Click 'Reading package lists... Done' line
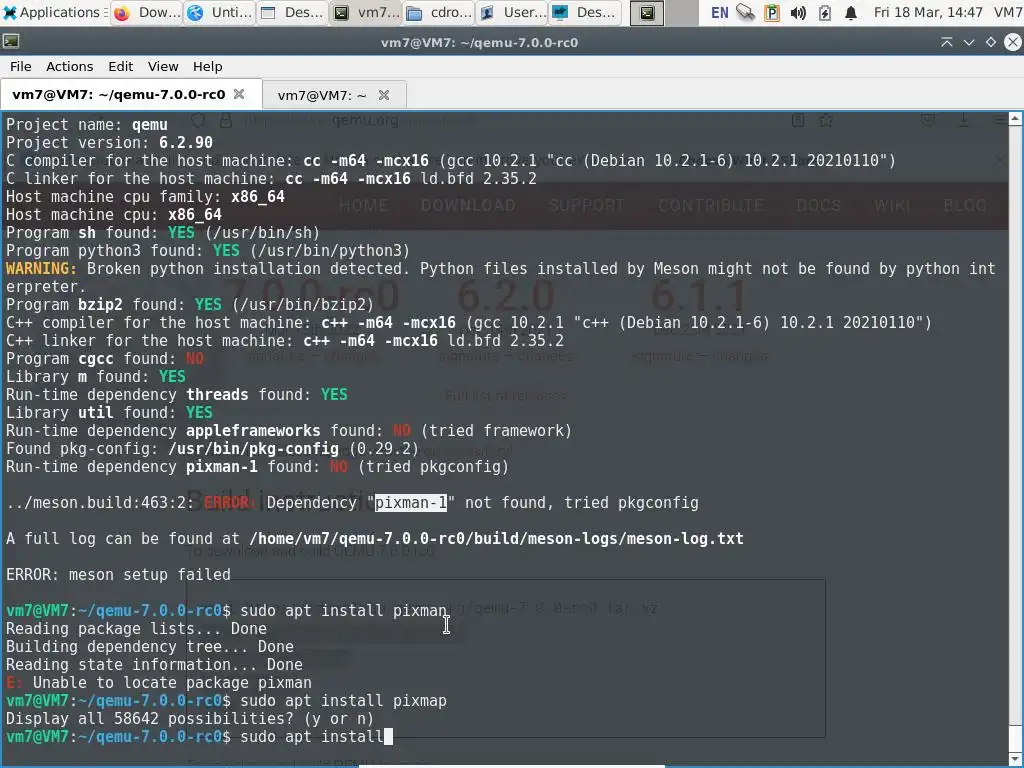The image size is (1024, 768). click(136, 629)
